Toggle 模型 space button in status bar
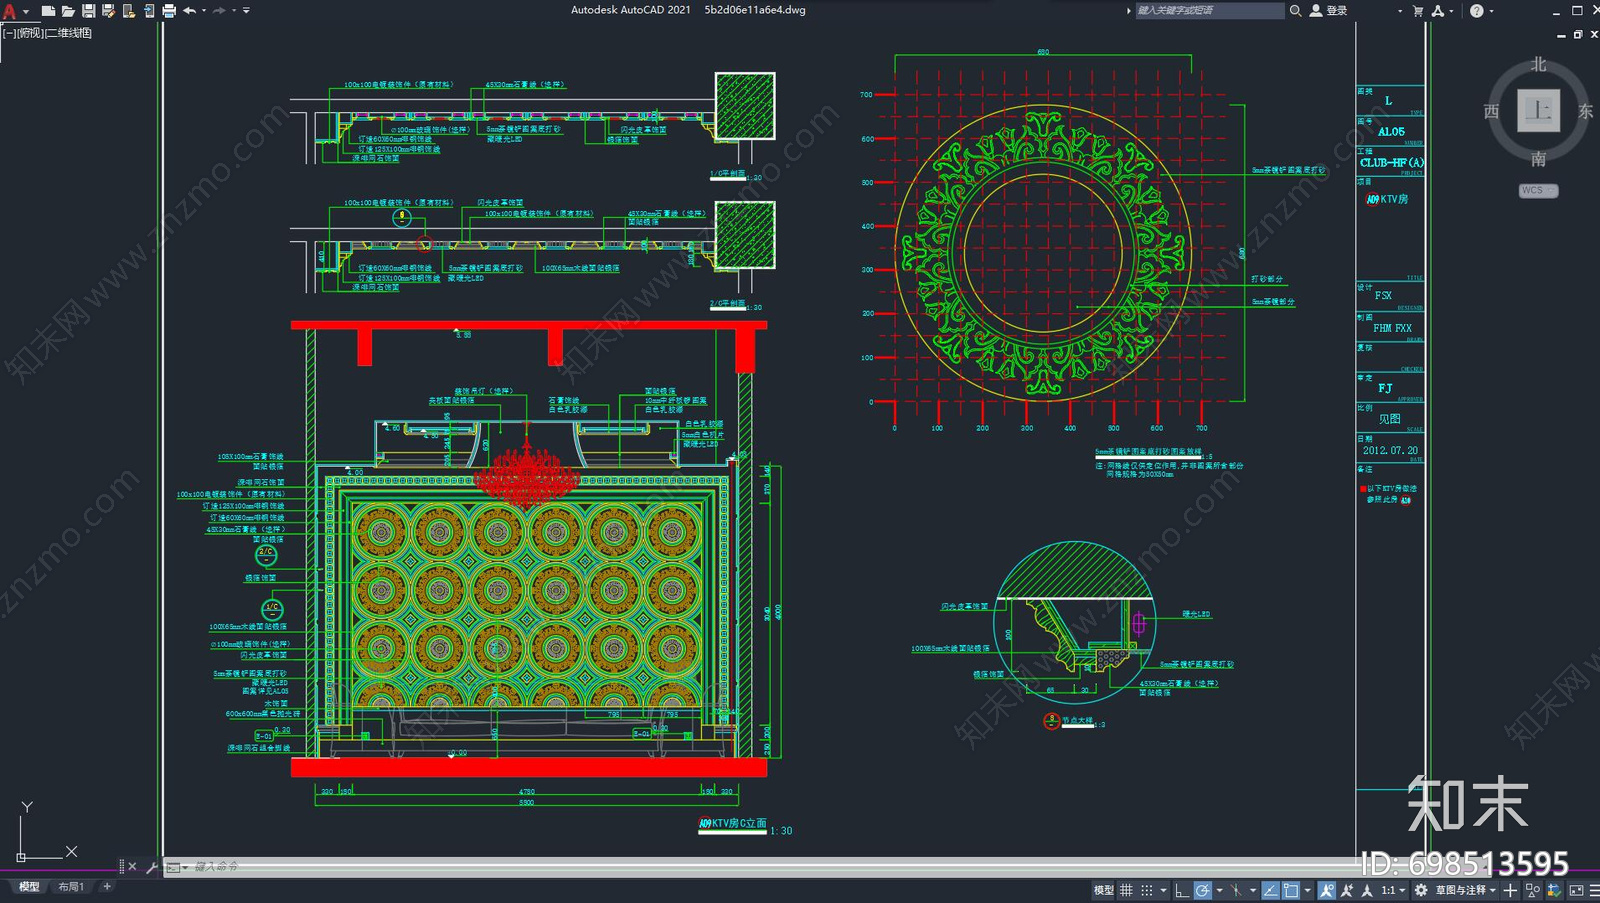The width and height of the screenshot is (1600, 903). click(1103, 890)
